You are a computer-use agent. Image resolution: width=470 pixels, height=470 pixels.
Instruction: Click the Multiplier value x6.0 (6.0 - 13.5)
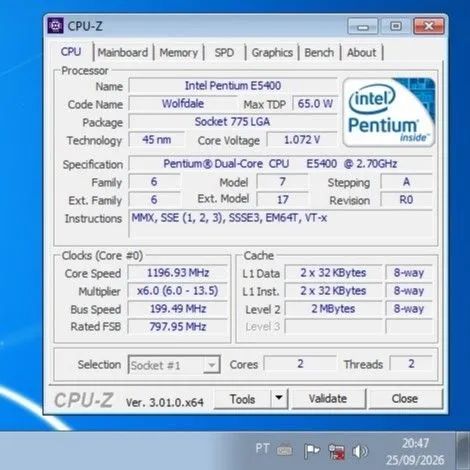[178, 291]
